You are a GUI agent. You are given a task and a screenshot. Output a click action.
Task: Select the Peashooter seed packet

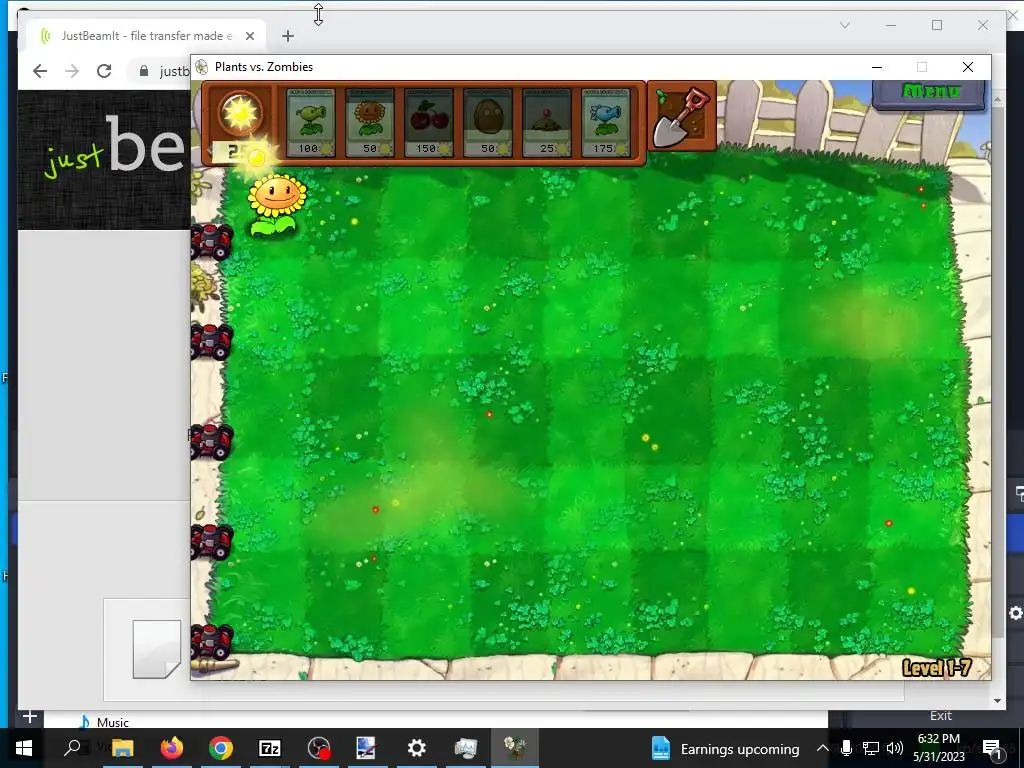[310, 123]
